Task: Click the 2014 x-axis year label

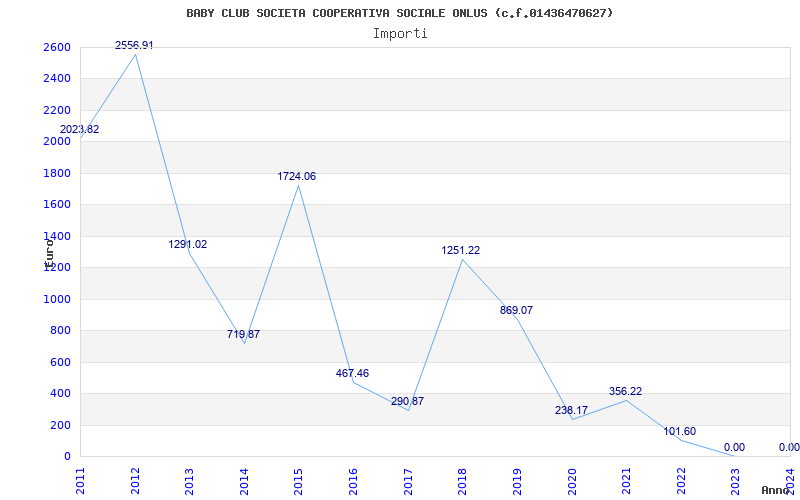Action: (x=244, y=481)
